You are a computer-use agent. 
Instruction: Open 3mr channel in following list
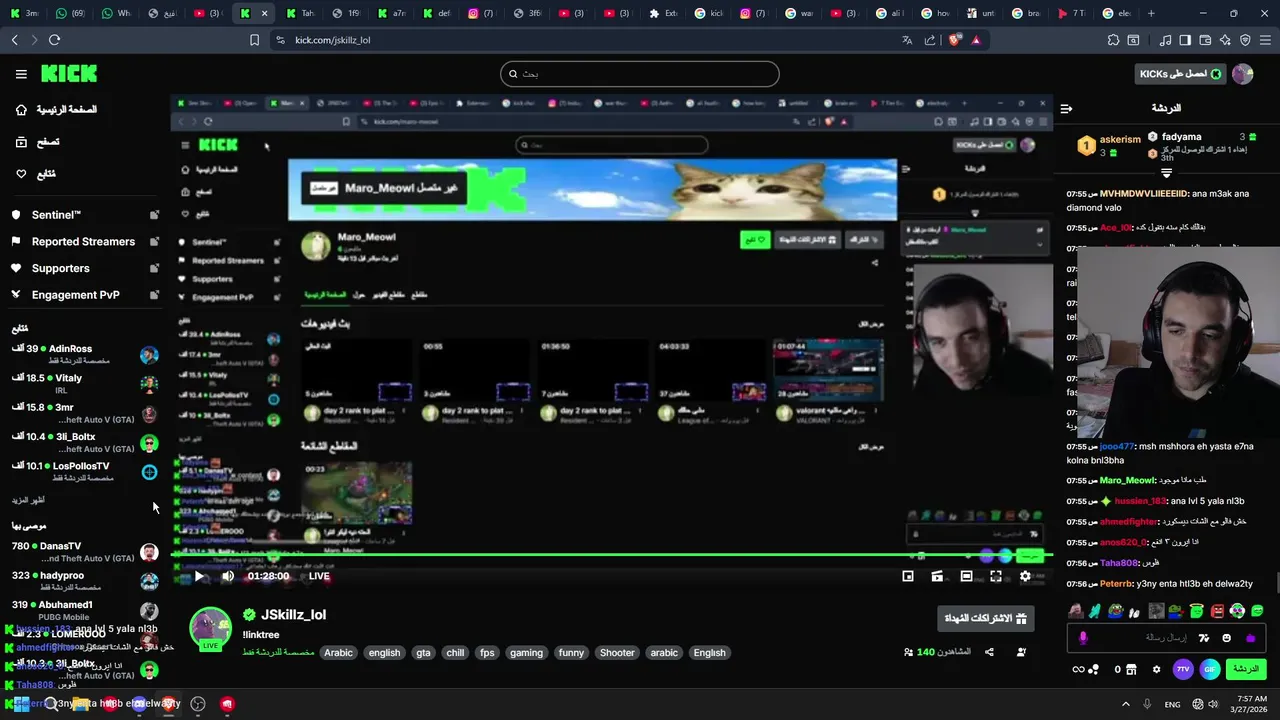click(85, 413)
